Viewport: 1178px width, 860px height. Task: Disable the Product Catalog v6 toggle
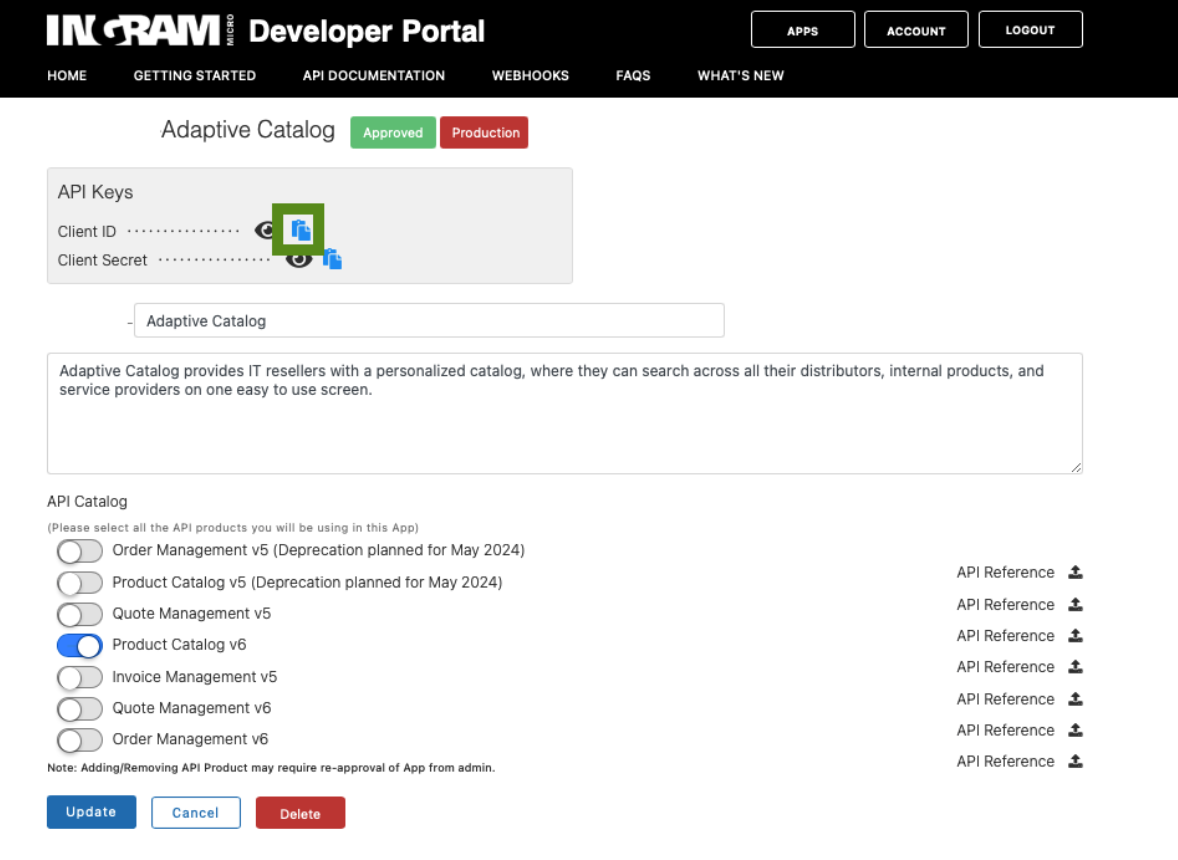(x=80, y=645)
